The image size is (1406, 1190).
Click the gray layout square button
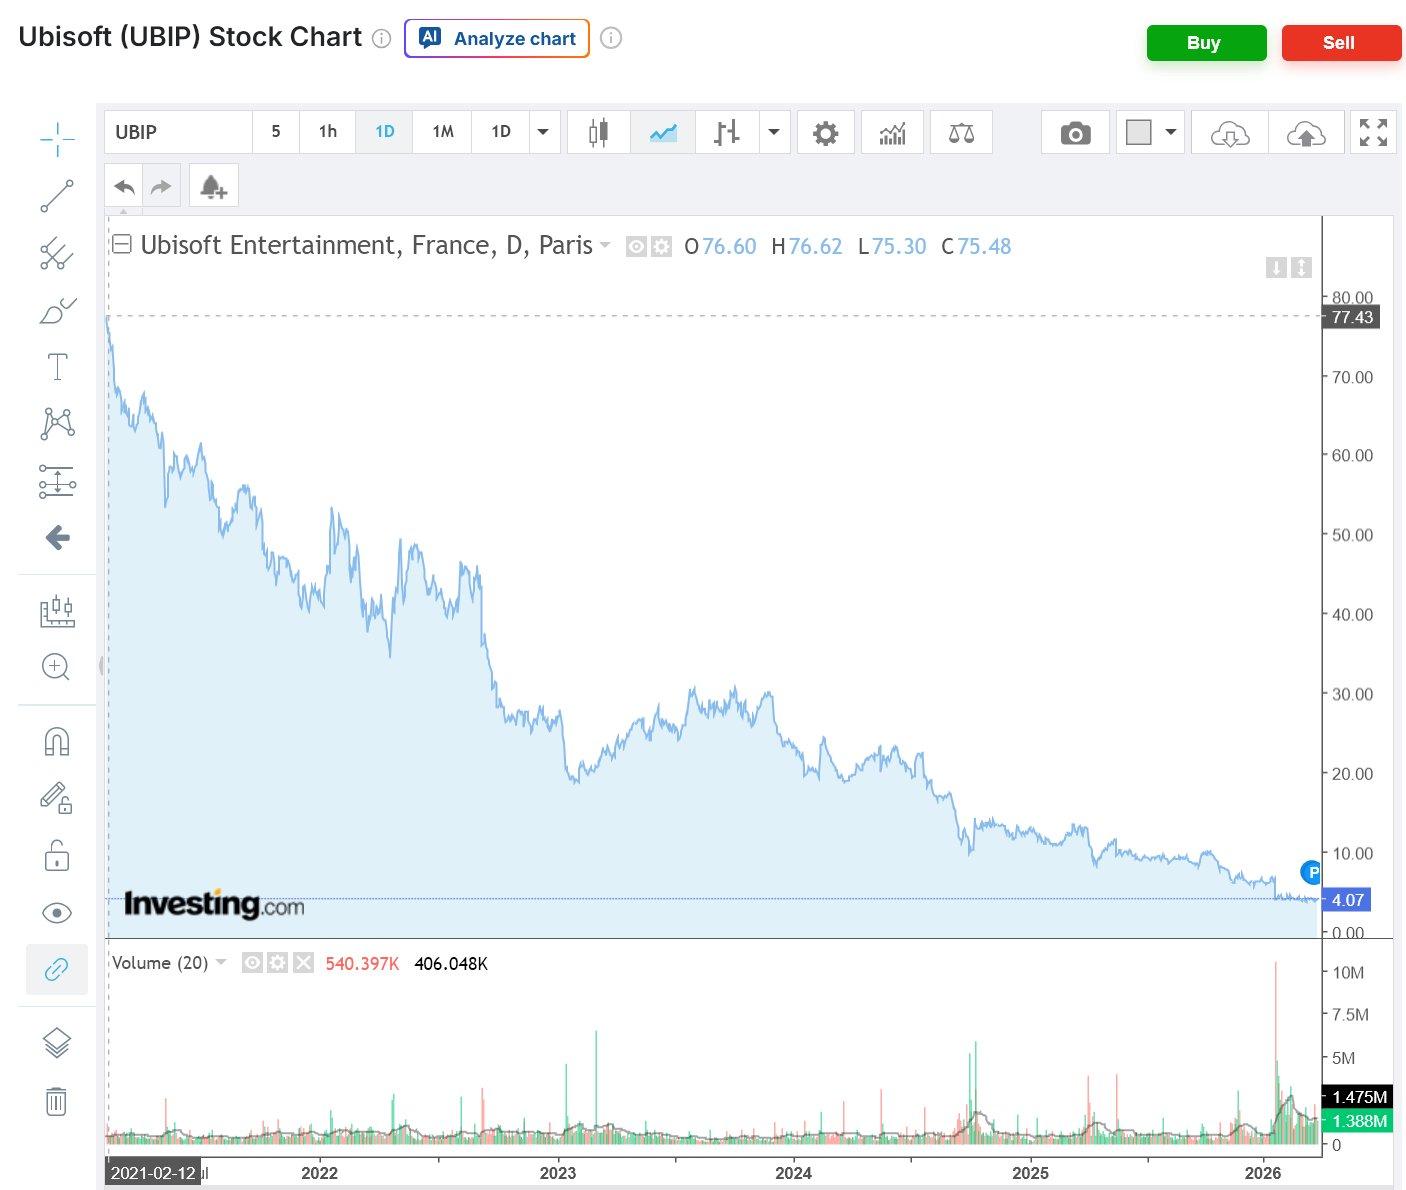tap(1139, 132)
